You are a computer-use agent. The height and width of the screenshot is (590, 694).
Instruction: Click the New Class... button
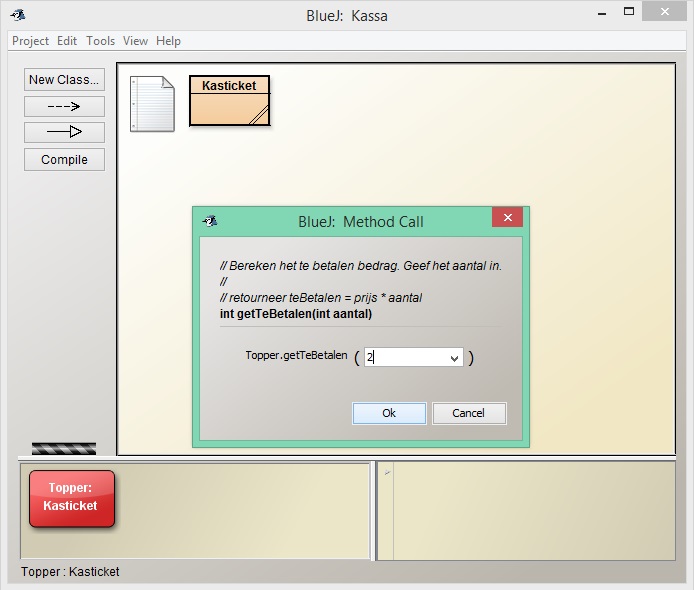64,80
